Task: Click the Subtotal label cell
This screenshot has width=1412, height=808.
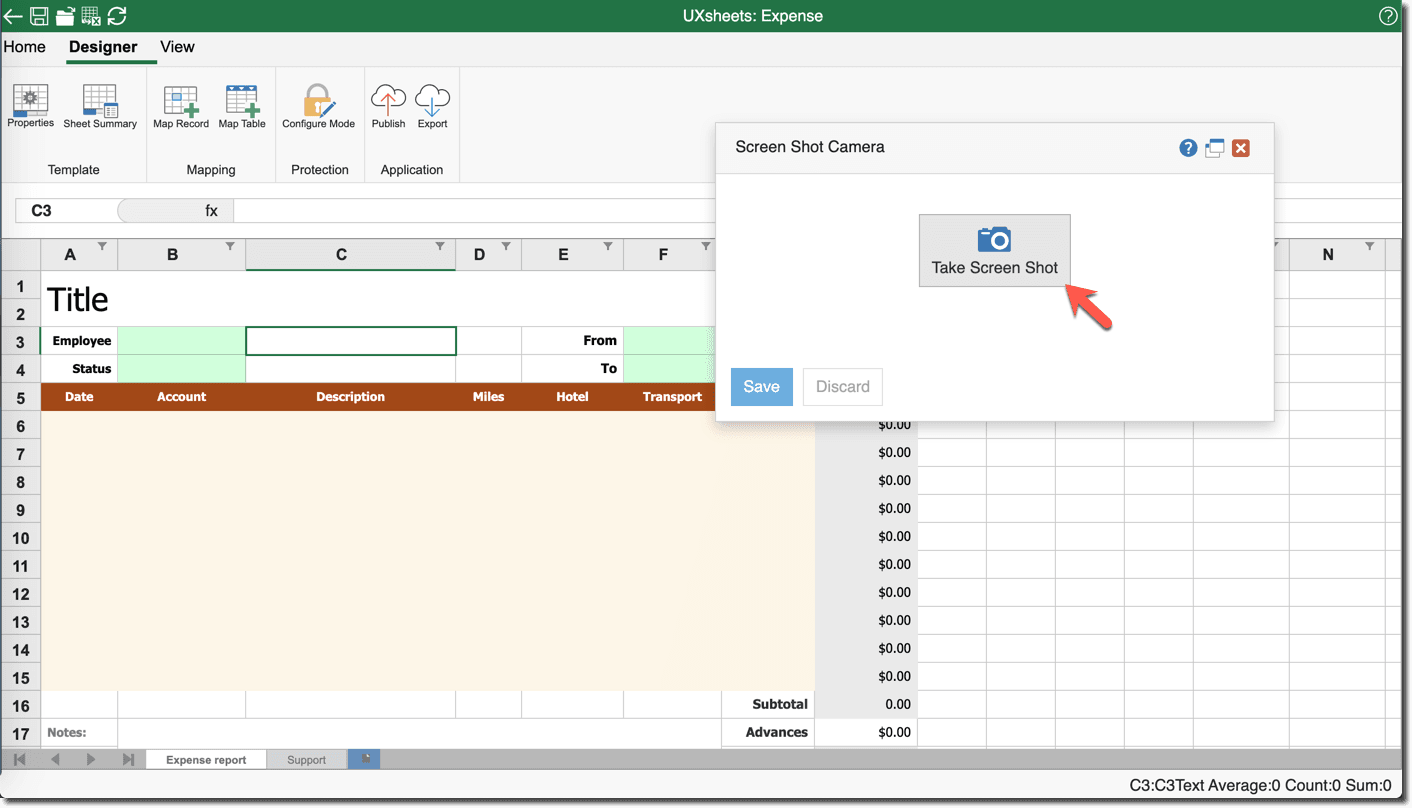Action: [768, 704]
